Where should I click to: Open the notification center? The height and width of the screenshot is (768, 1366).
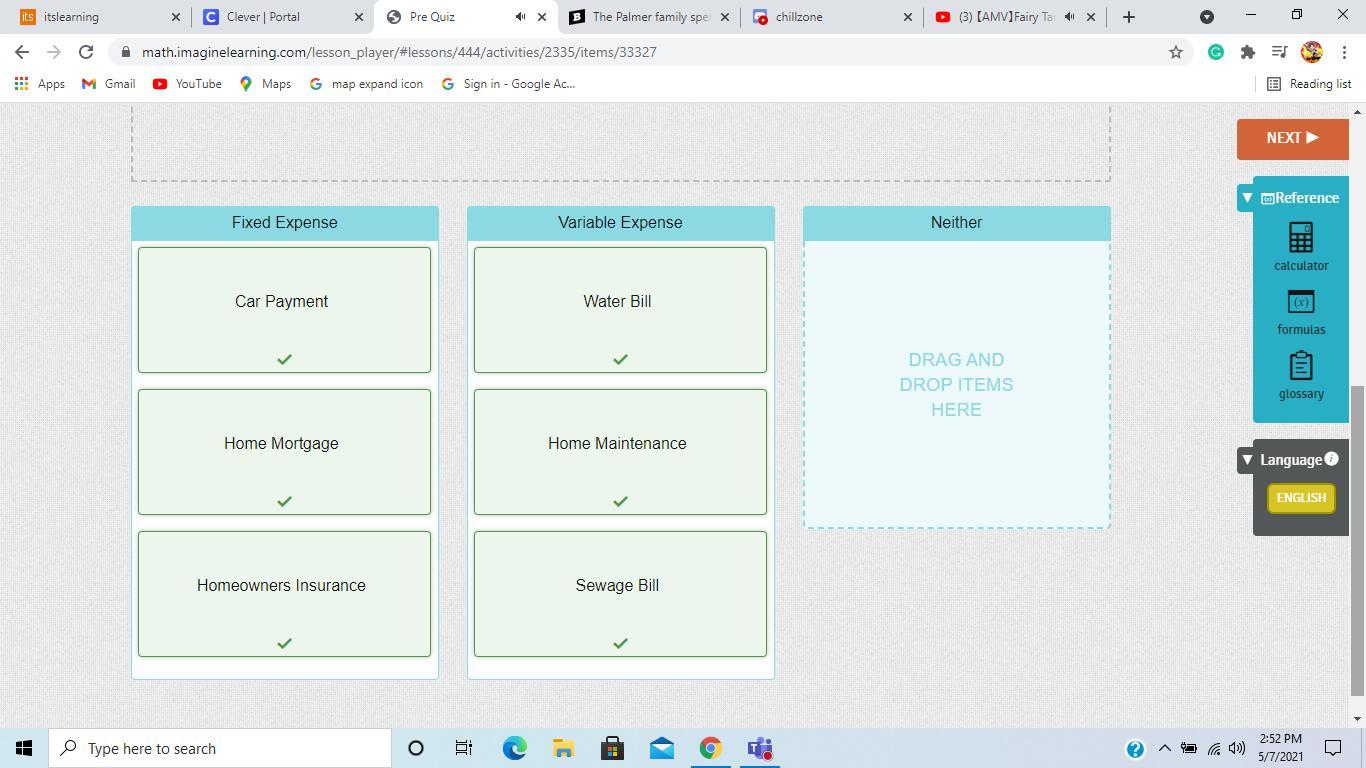click(1333, 748)
